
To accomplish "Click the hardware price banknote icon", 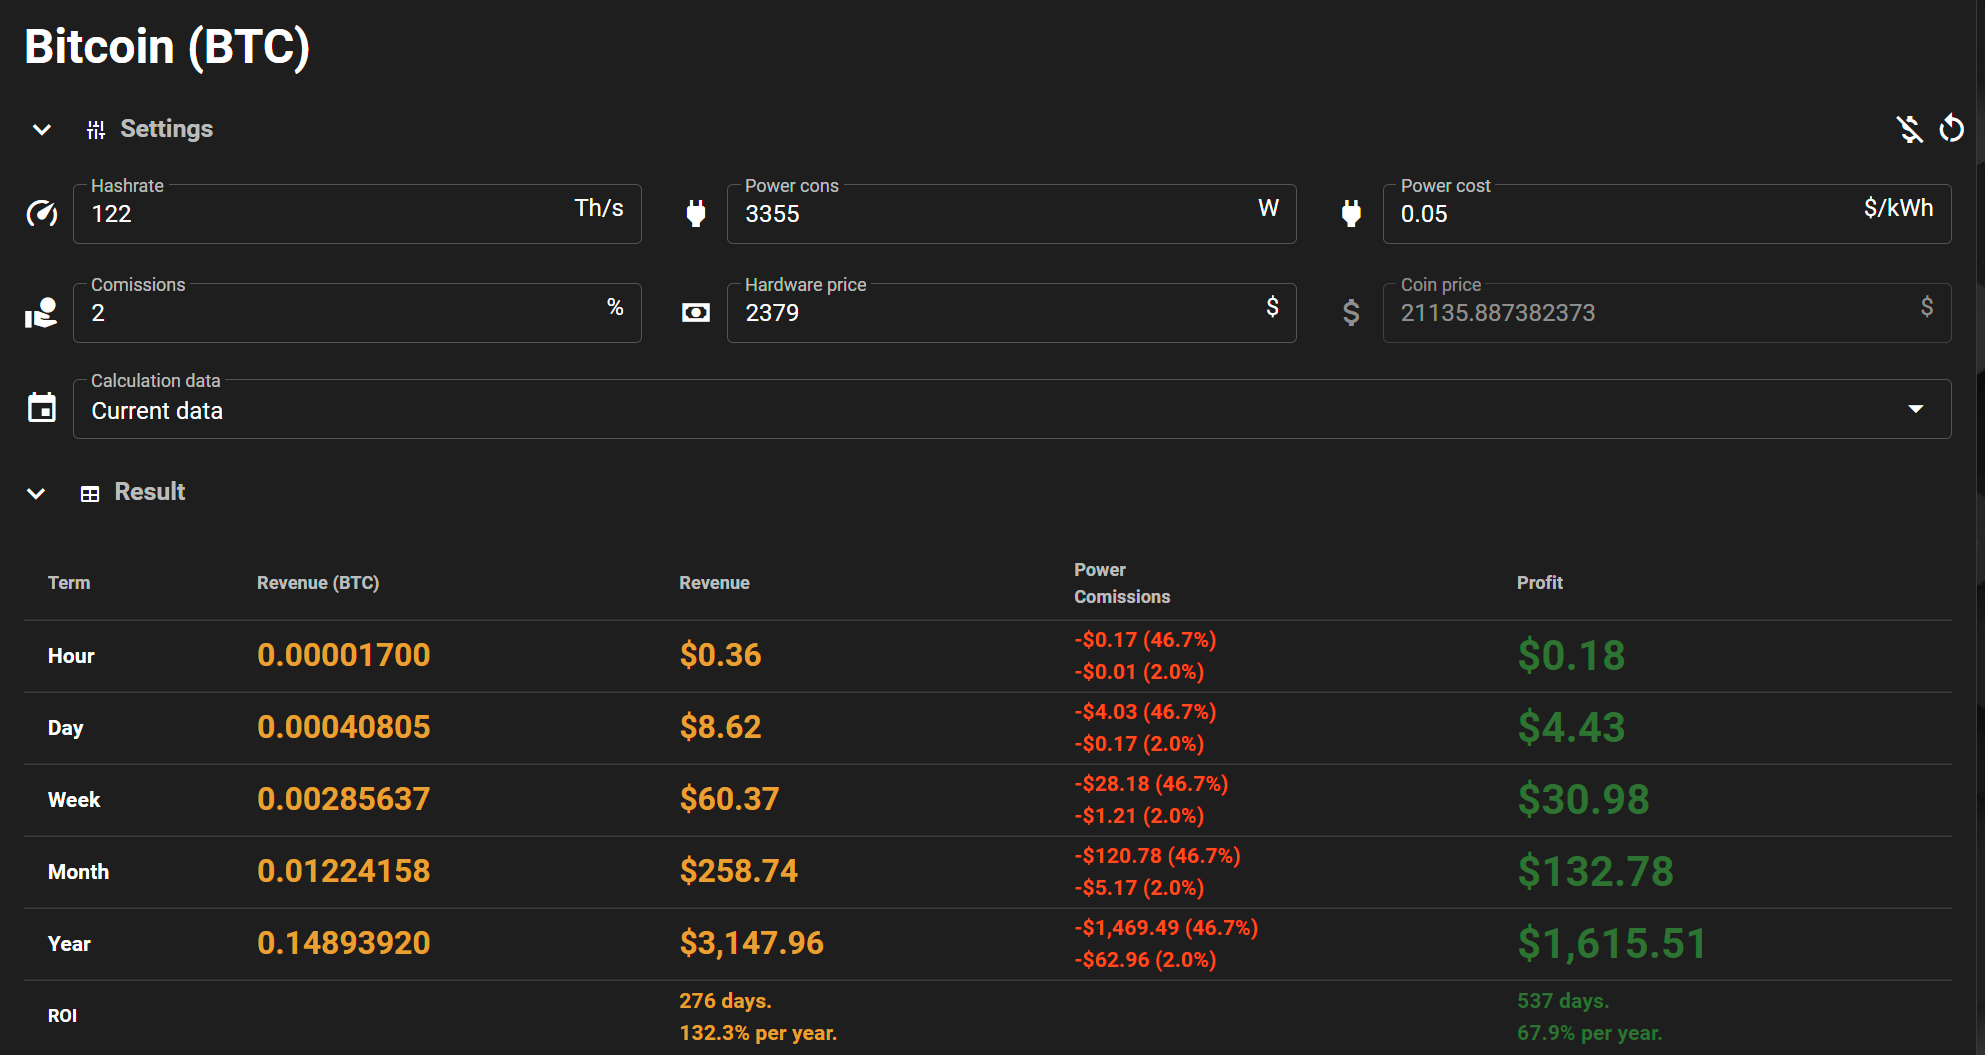I will (696, 313).
